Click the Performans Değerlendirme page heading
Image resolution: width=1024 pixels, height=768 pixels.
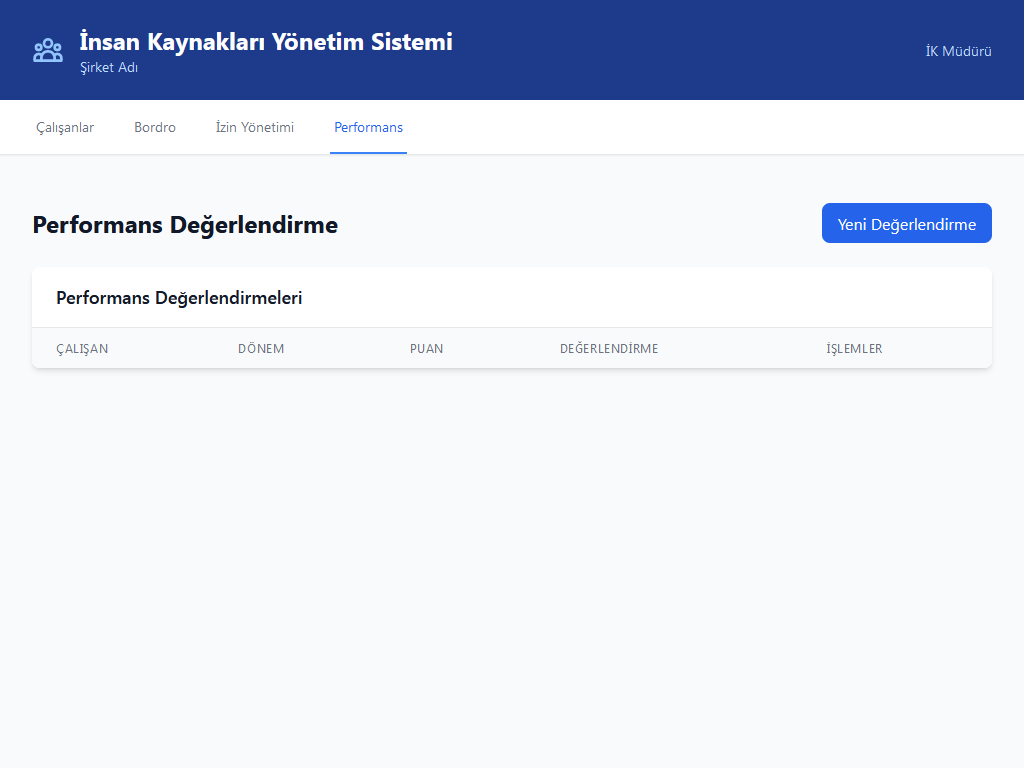click(185, 225)
